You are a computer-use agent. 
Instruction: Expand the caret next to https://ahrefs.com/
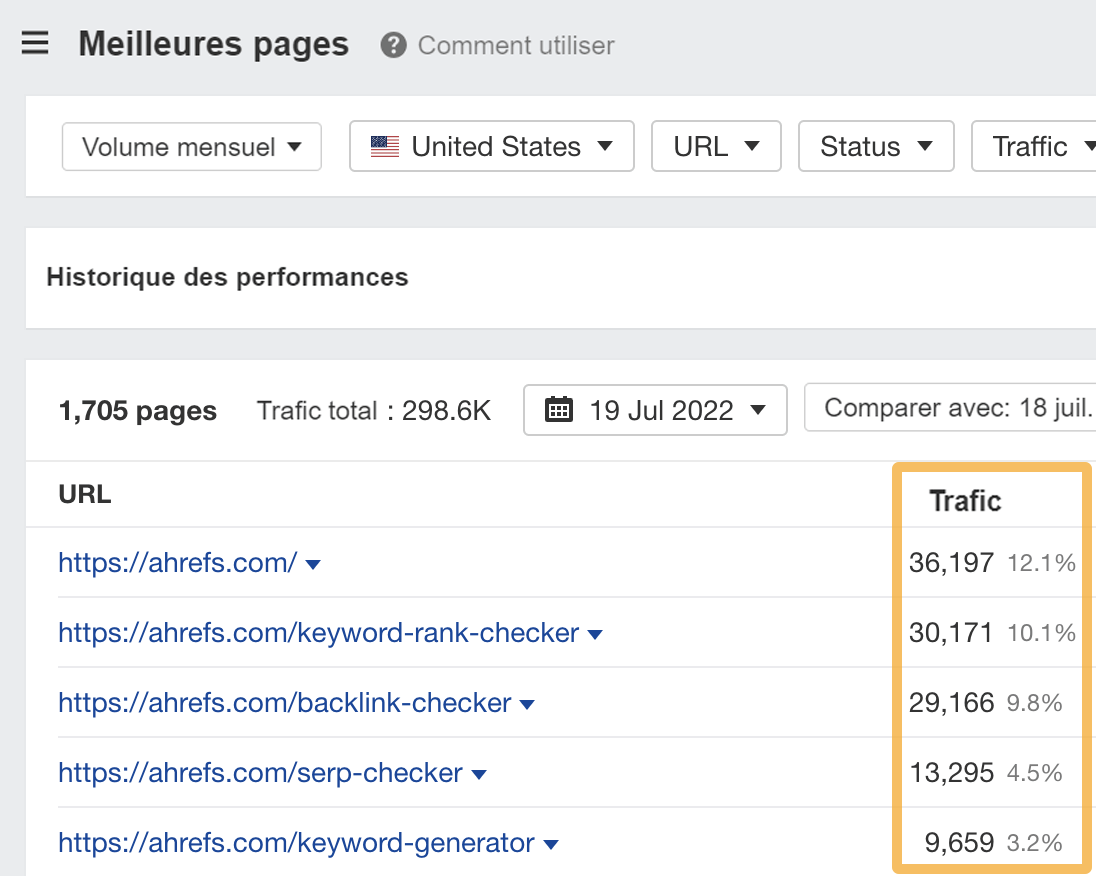(x=313, y=563)
